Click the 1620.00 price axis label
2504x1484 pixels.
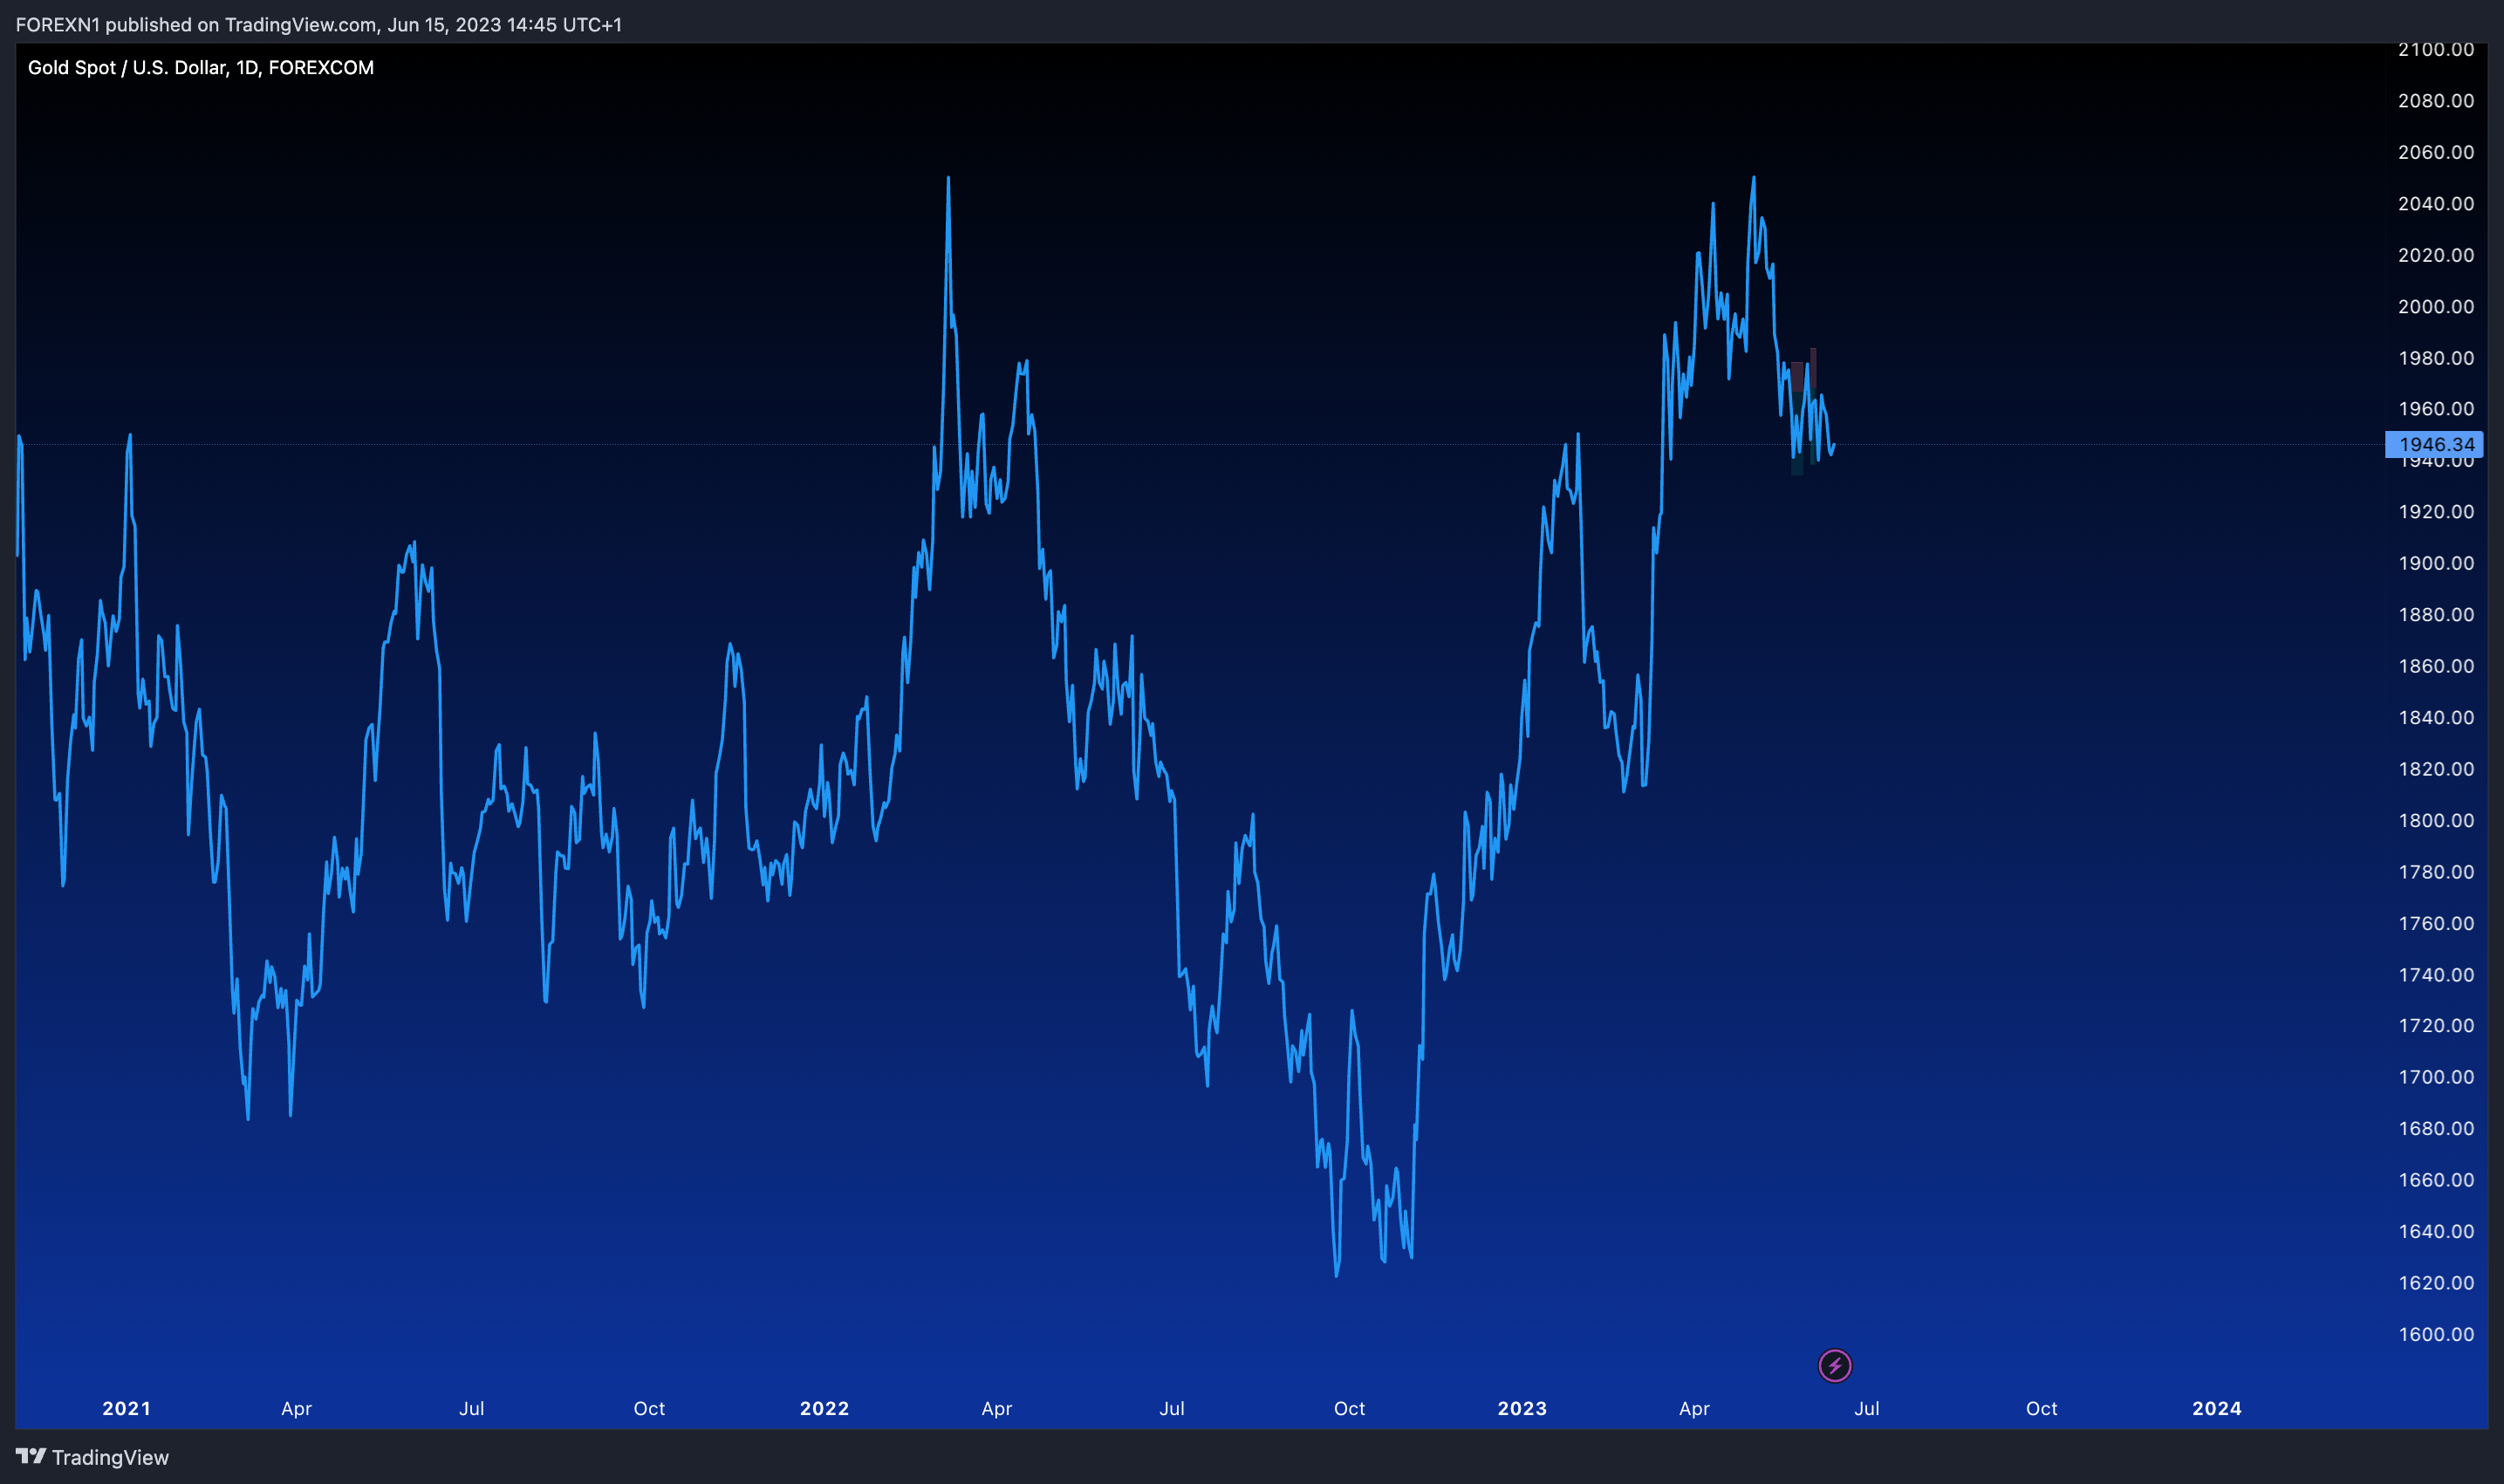pos(2436,1283)
